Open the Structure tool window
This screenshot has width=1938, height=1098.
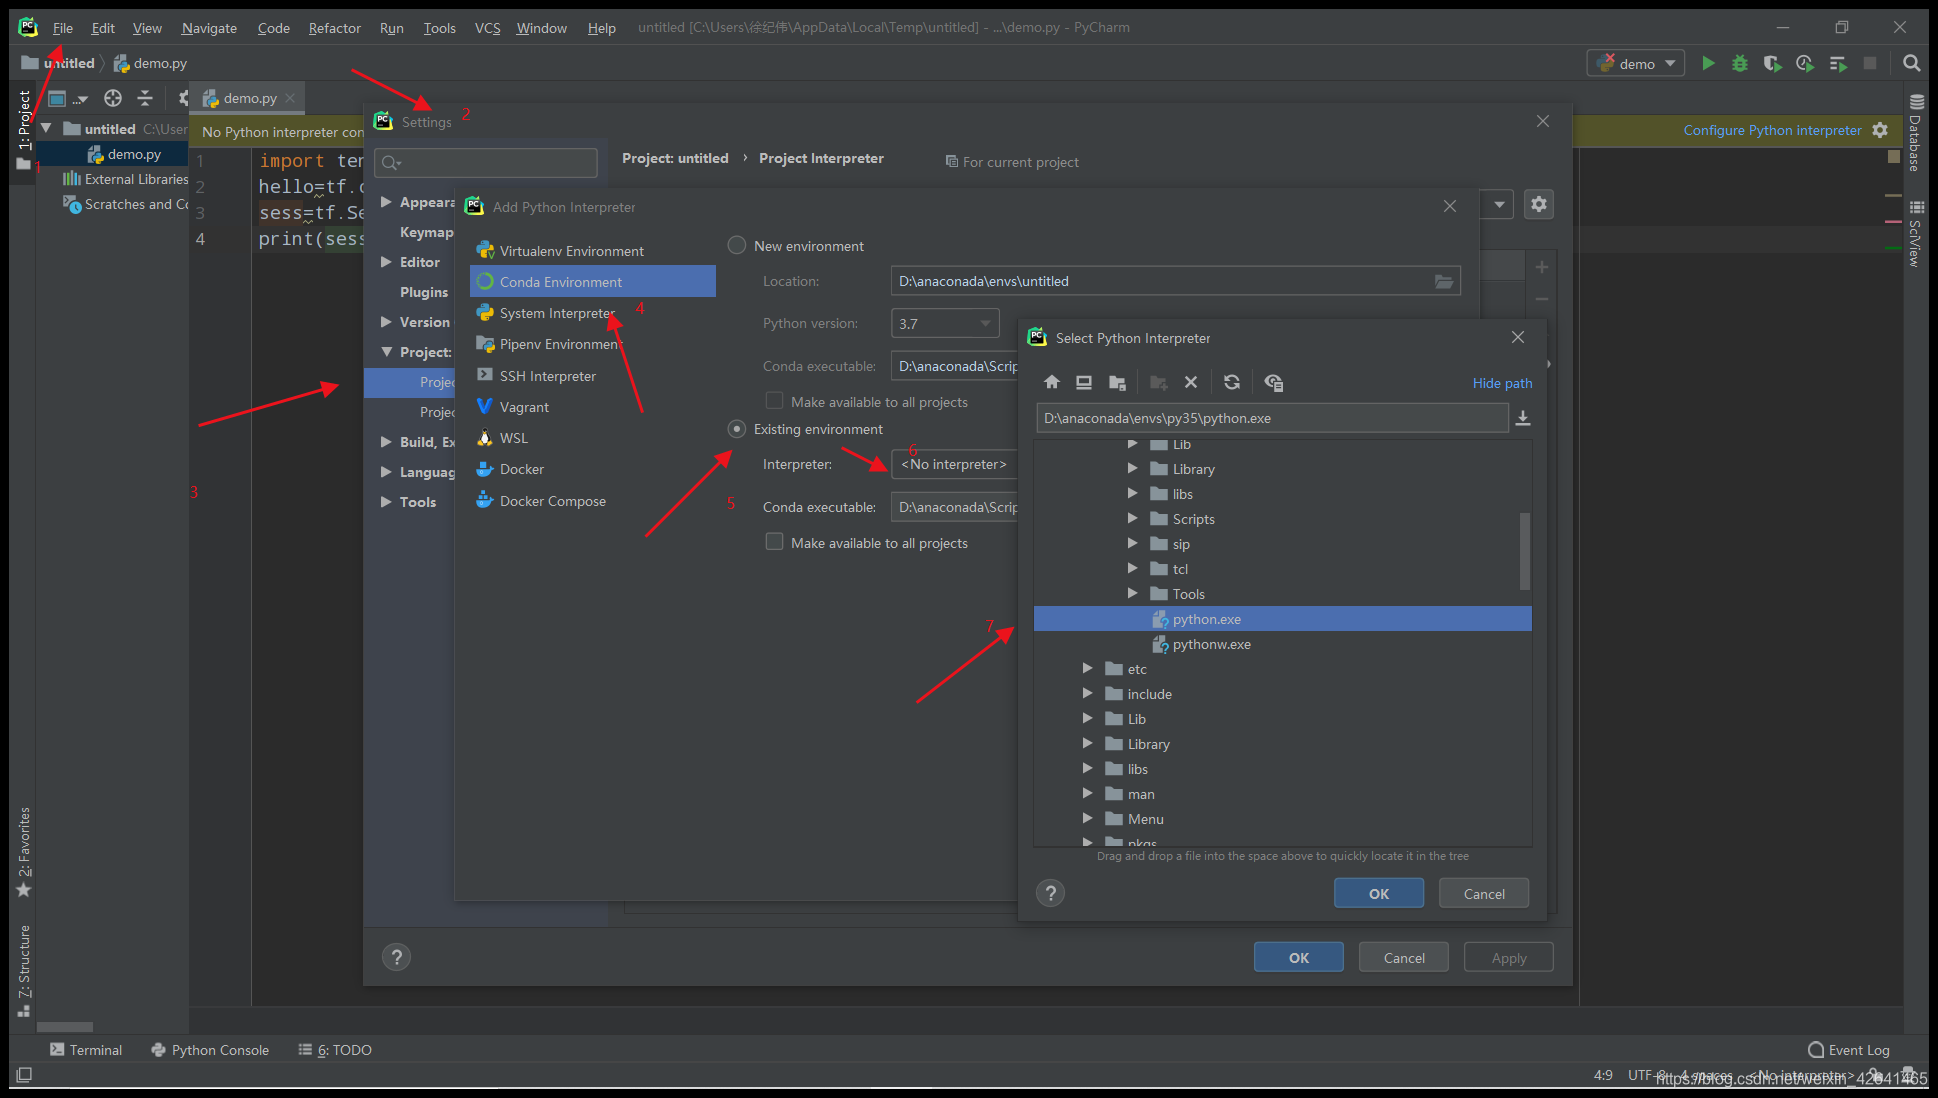click(24, 970)
